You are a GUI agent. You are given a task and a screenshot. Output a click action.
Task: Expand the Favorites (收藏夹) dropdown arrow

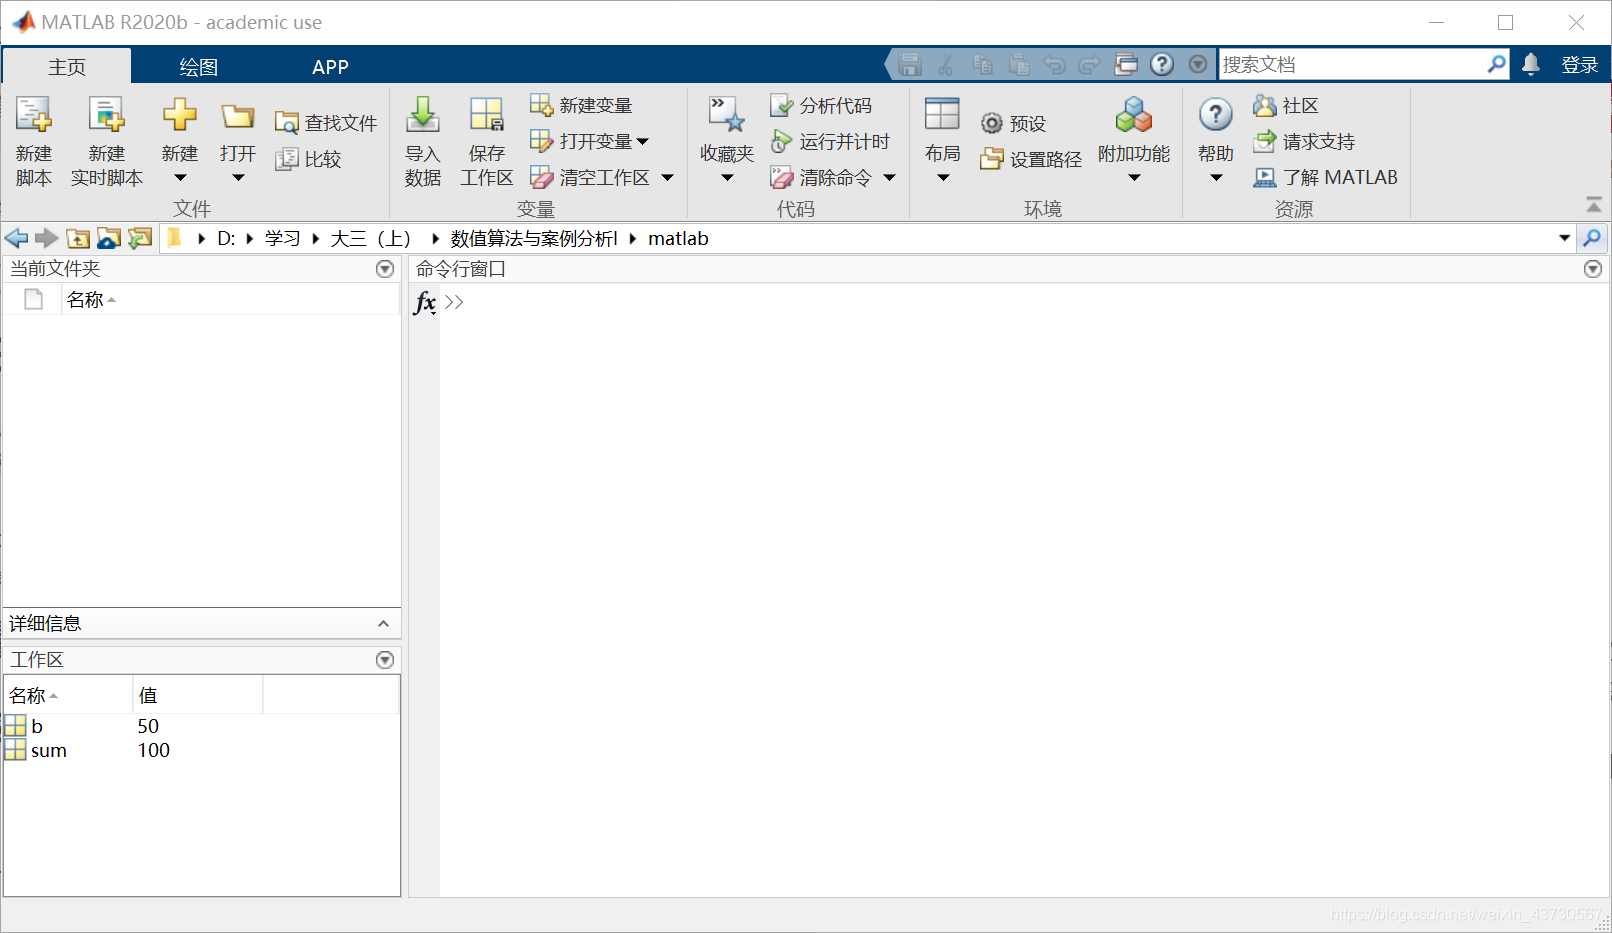(727, 178)
